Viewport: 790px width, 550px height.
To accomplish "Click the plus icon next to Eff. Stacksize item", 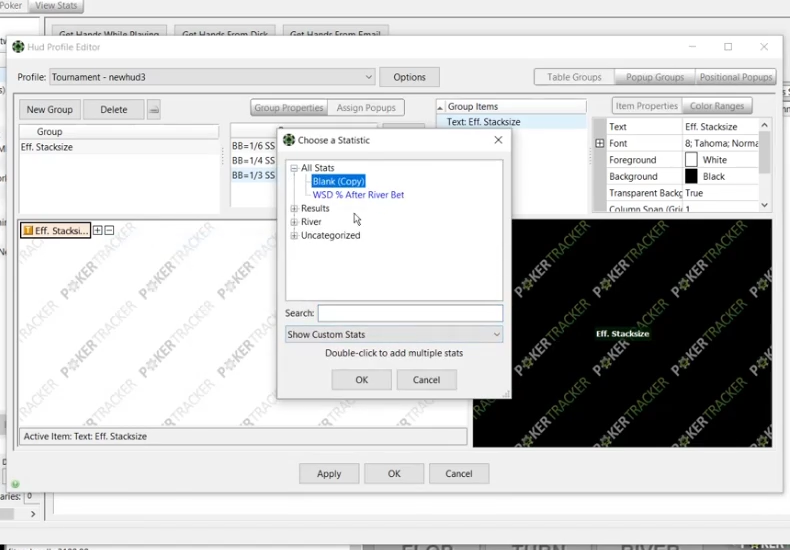I will pos(98,230).
